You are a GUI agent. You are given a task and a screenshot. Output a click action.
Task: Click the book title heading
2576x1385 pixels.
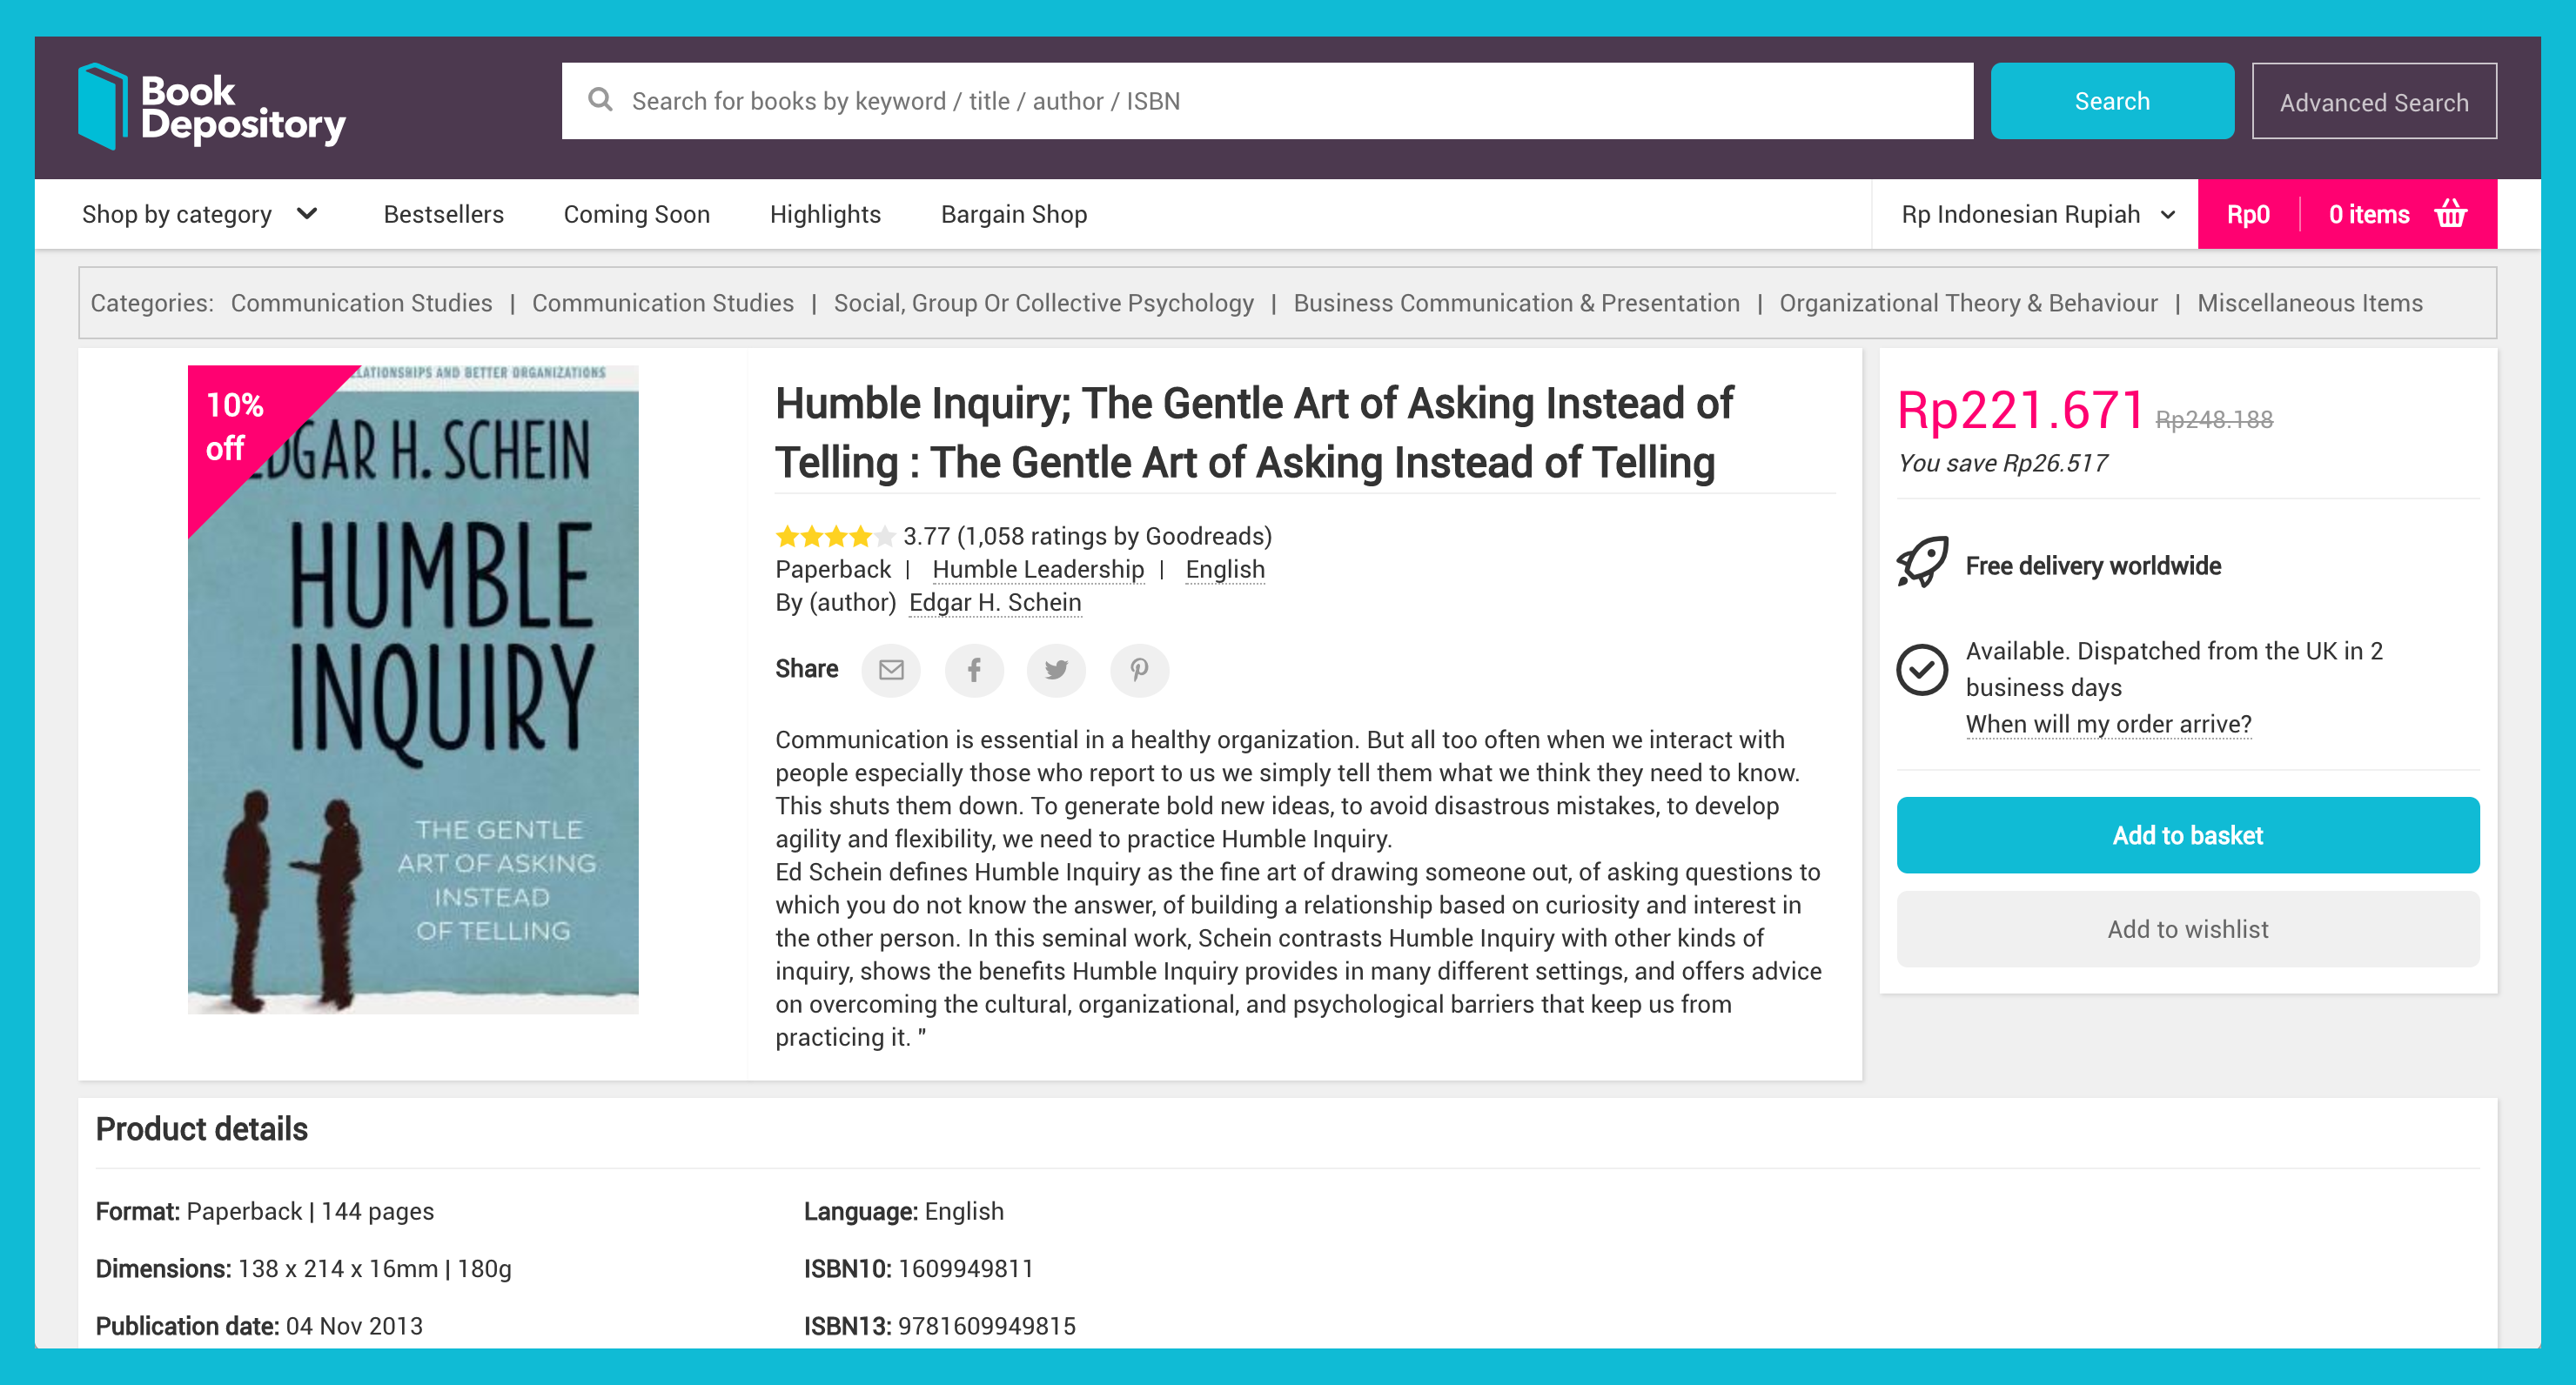coord(1254,433)
